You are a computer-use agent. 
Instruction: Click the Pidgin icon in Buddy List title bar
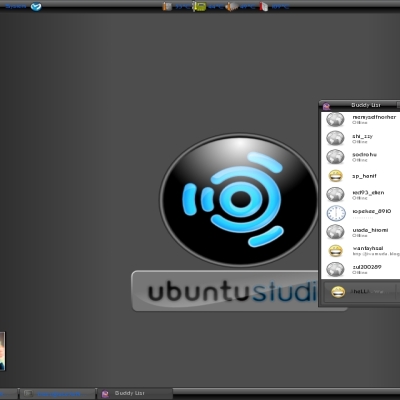click(326, 106)
